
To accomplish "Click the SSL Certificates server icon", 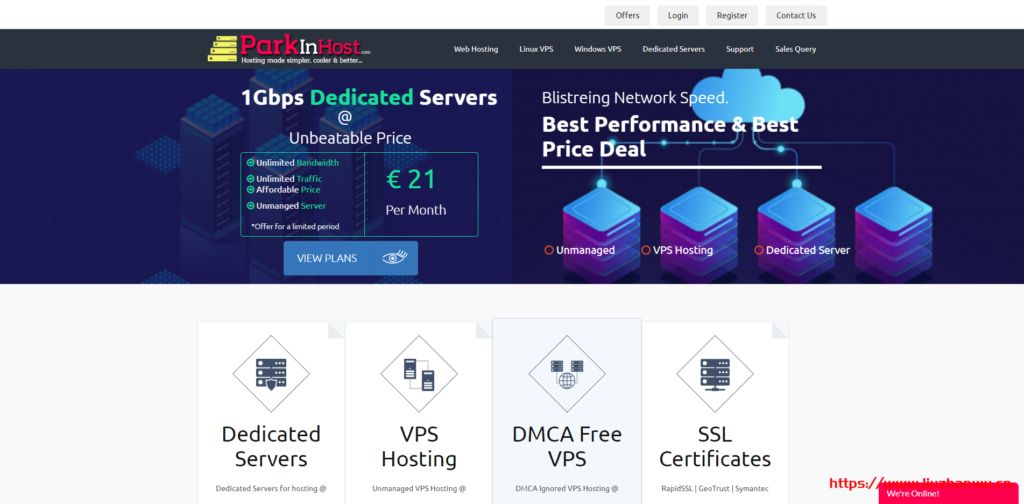I will pos(715,374).
